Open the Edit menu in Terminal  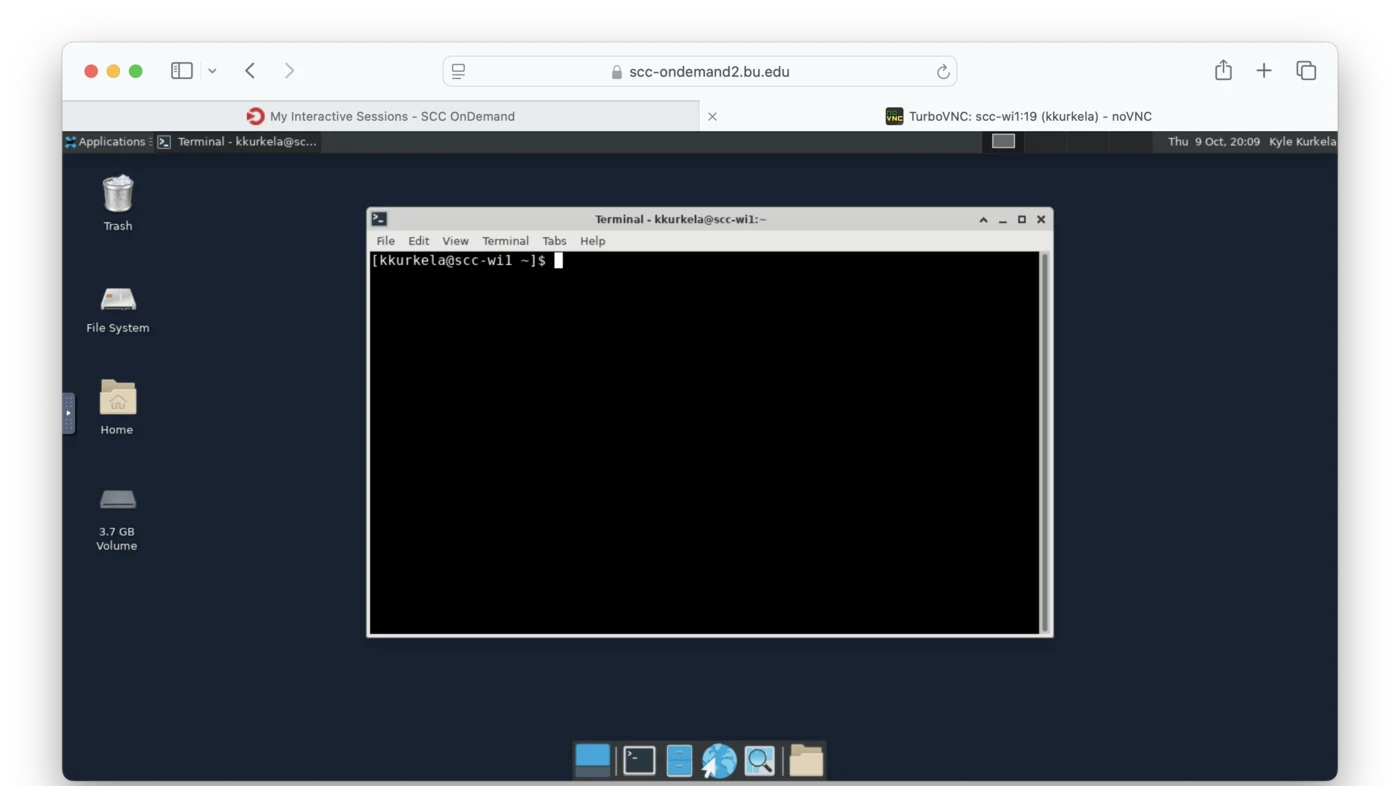[x=419, y=241]
